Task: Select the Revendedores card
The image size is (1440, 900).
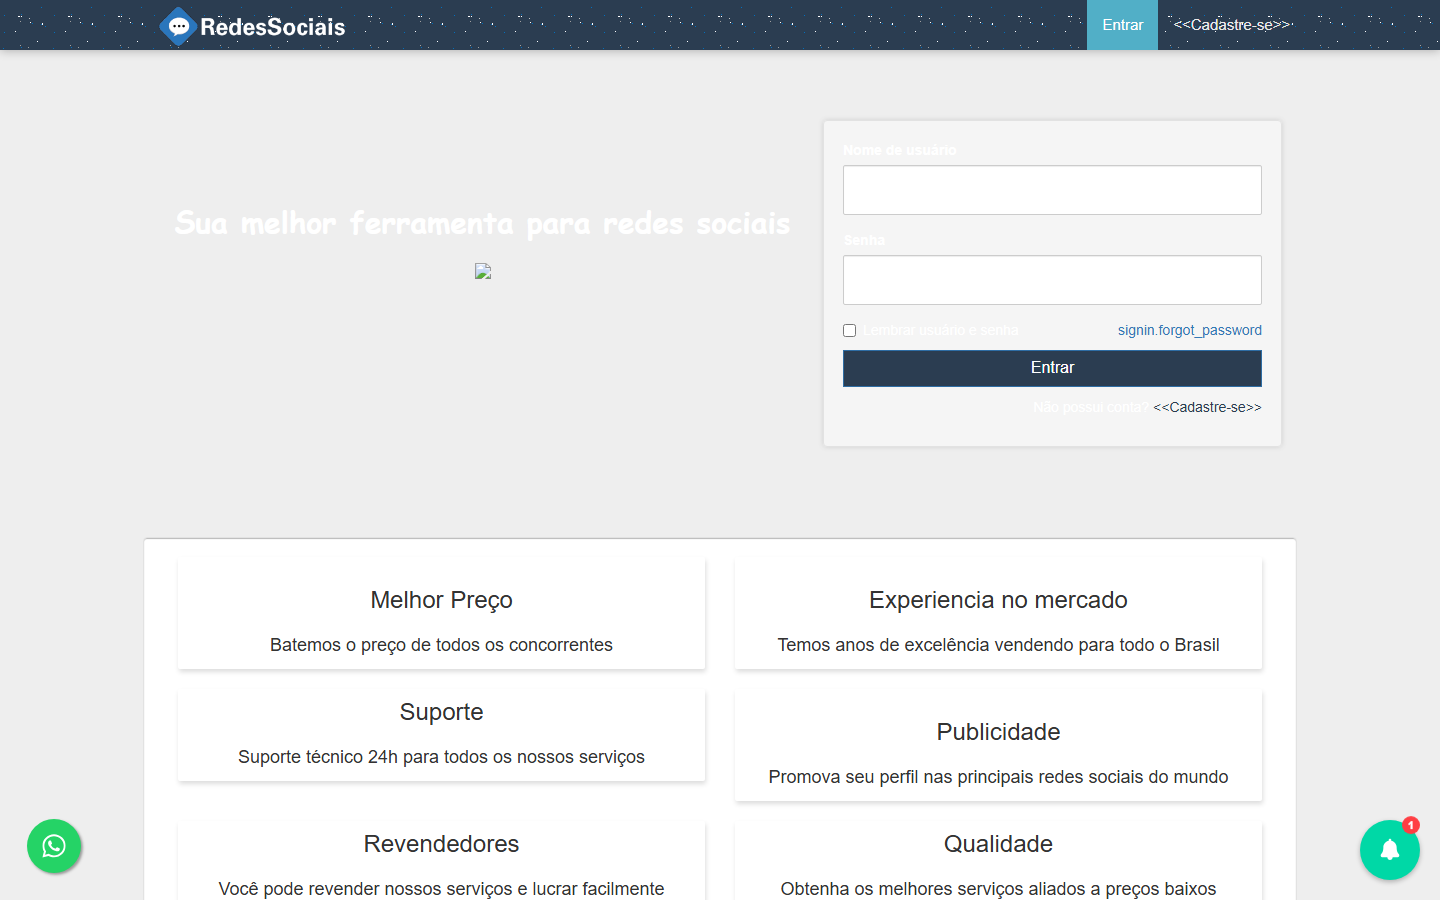Action: pos(441,860)
